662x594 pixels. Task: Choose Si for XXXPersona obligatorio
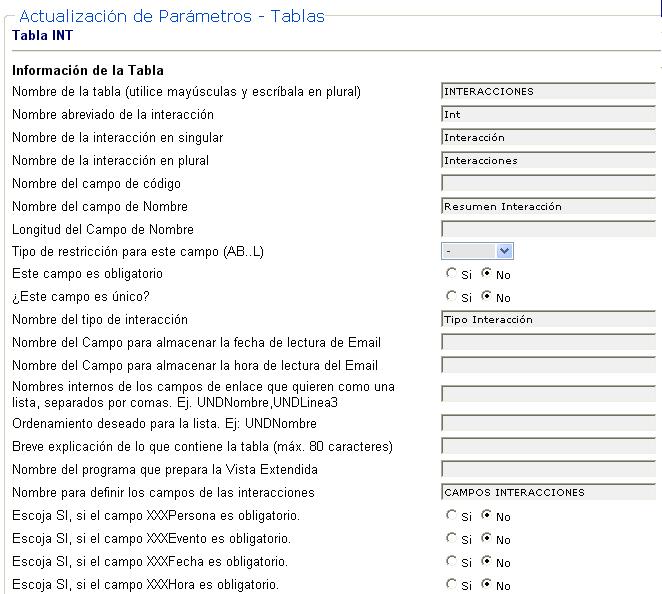tap(452, 516)
